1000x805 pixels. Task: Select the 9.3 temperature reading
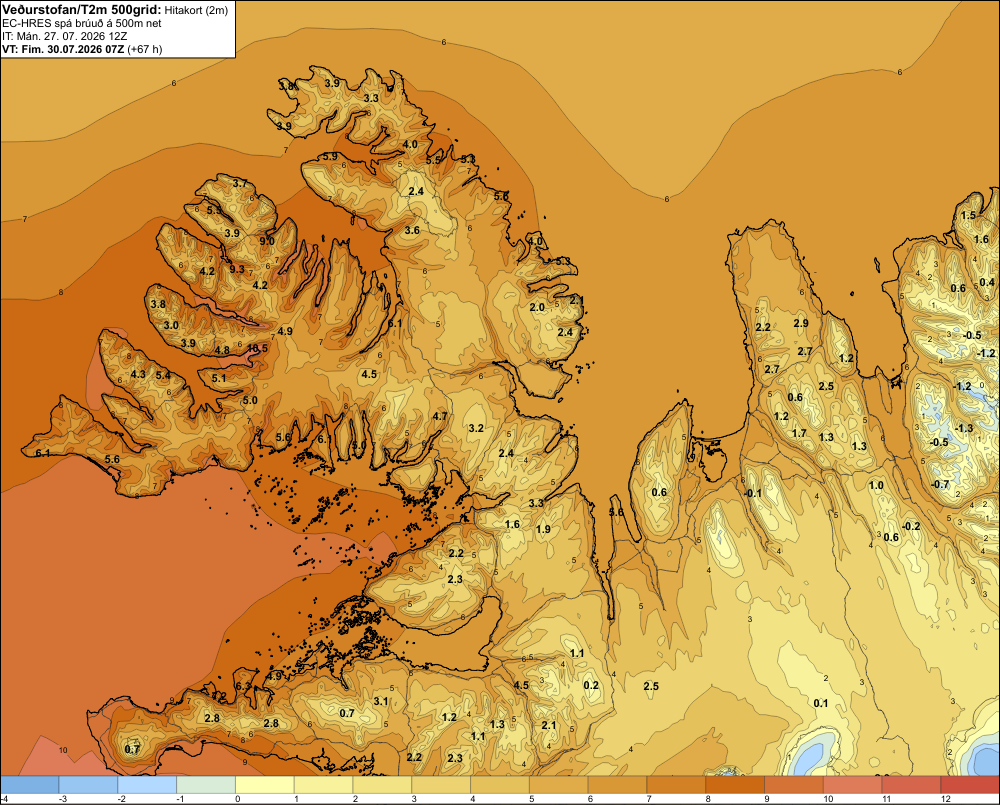click(237, 269)
